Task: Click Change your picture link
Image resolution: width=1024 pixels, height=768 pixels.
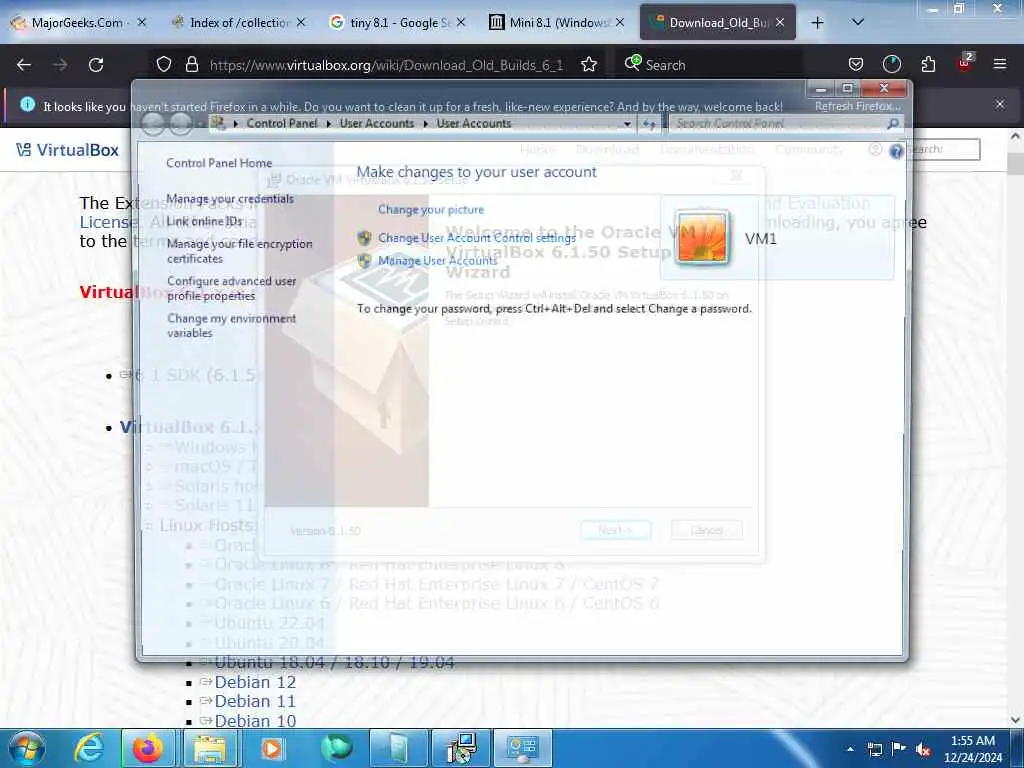Action: coord(431,210)
